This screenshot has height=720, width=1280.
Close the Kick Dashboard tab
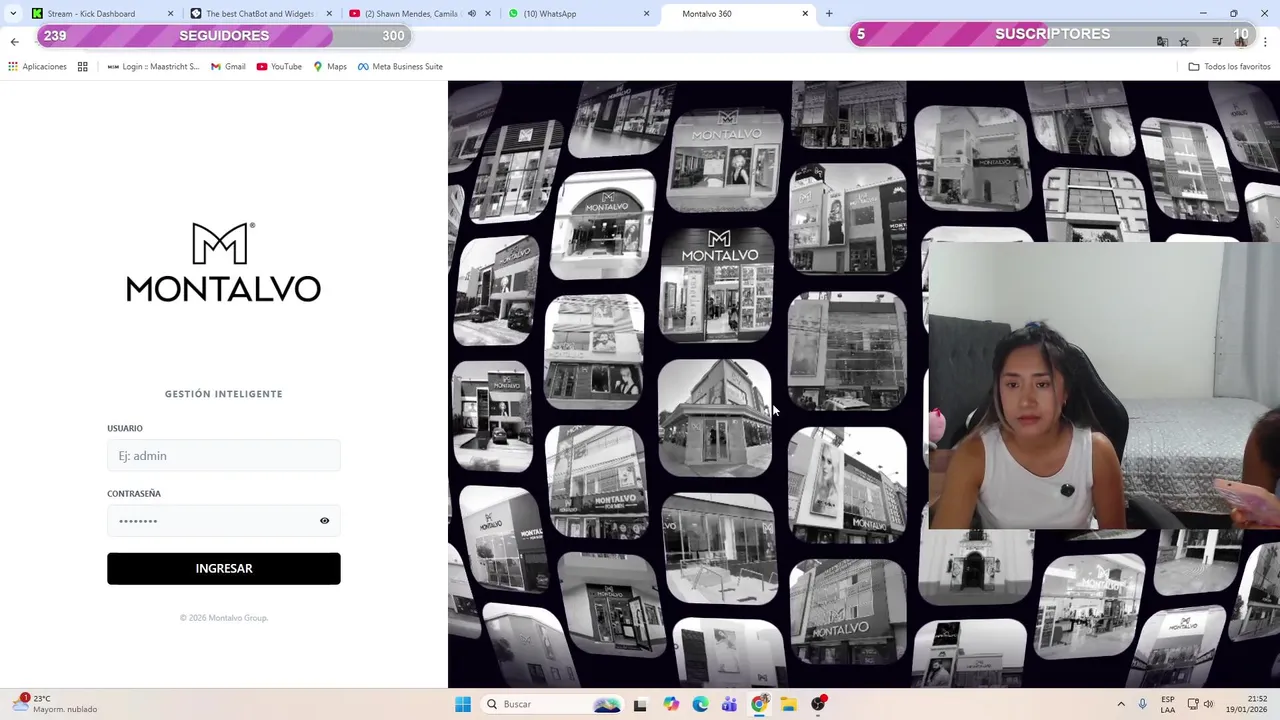pyautogui.click(x=170, y=14)
